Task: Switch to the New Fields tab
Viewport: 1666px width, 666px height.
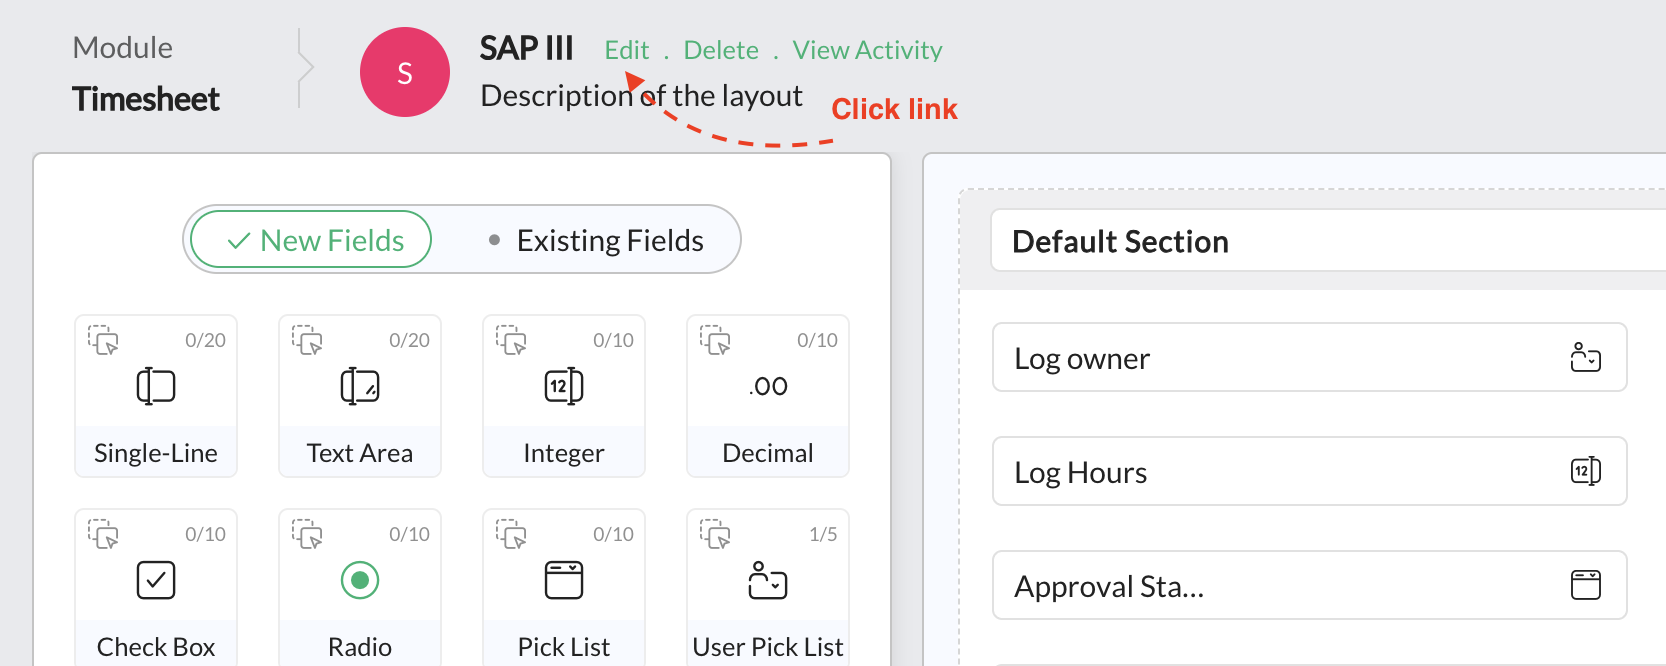Action: (x=311, y=240)
